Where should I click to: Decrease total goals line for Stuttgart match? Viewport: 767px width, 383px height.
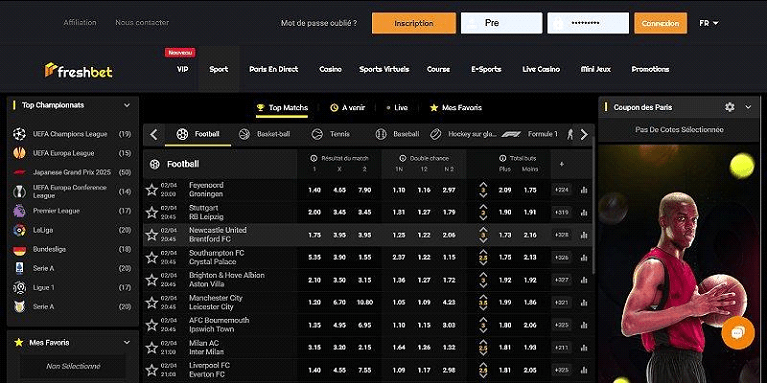[483, 219]
